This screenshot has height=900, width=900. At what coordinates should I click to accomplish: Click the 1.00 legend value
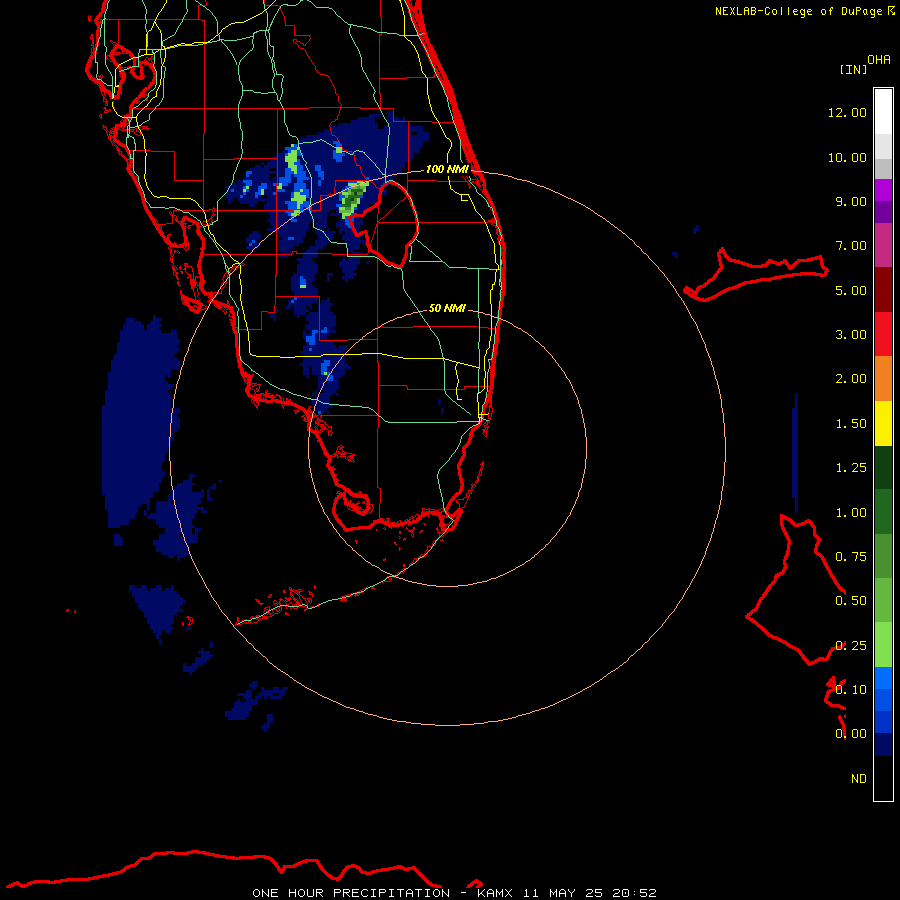pos(851,513)
